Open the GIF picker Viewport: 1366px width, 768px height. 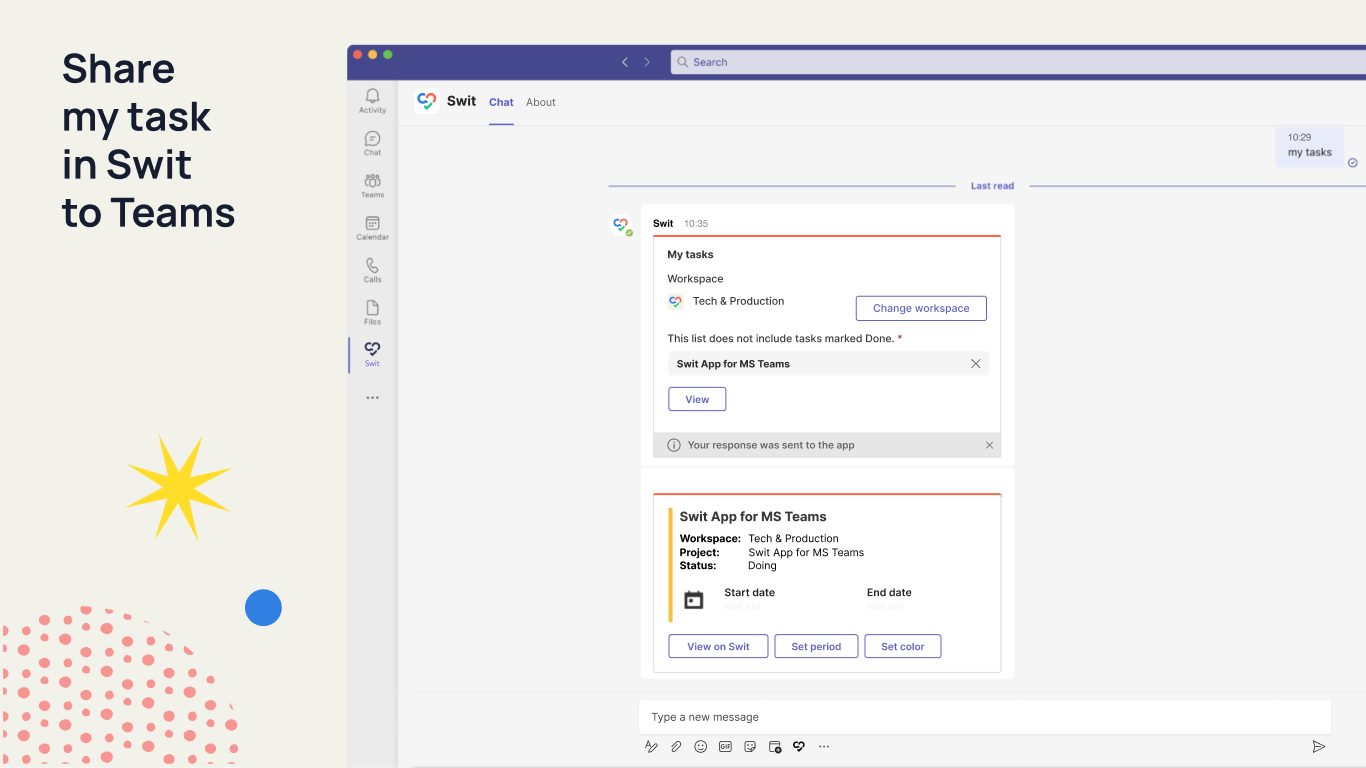pos(725,746)
